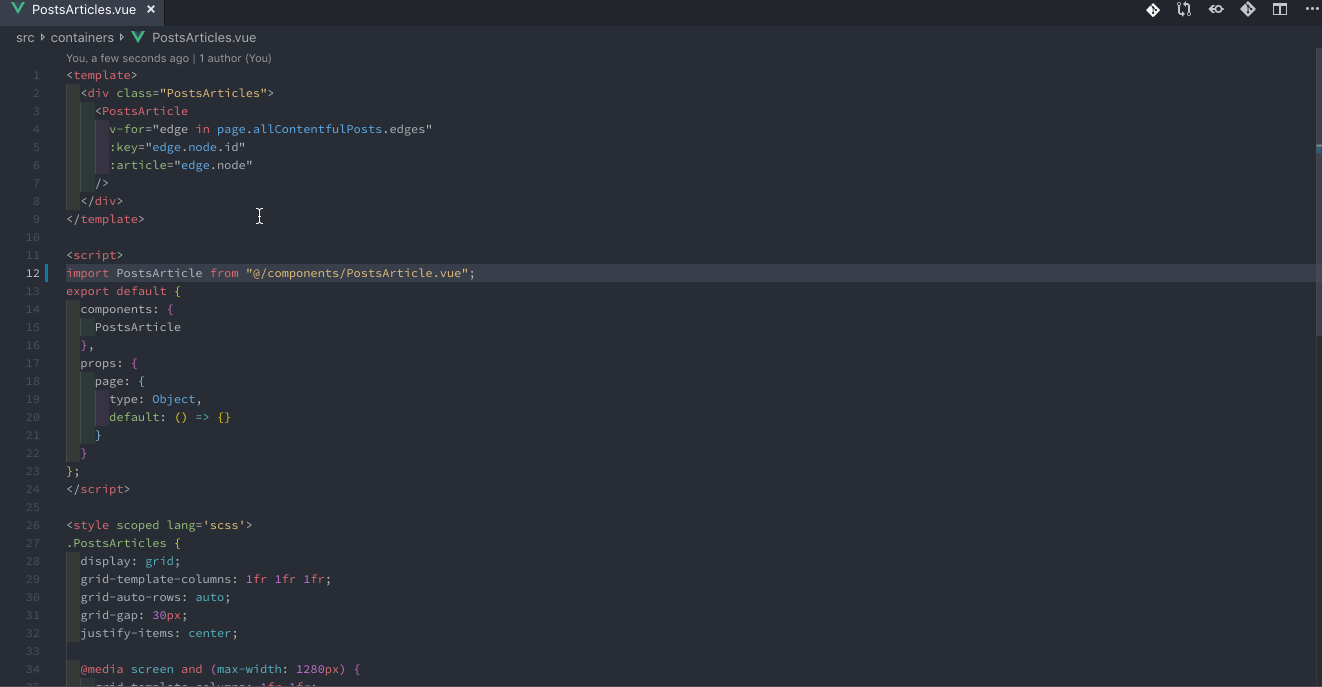This screenshot has width=1322, height=687.
Task: Click the "You, a few seconds ago" CodeLens
Action: 127,58
